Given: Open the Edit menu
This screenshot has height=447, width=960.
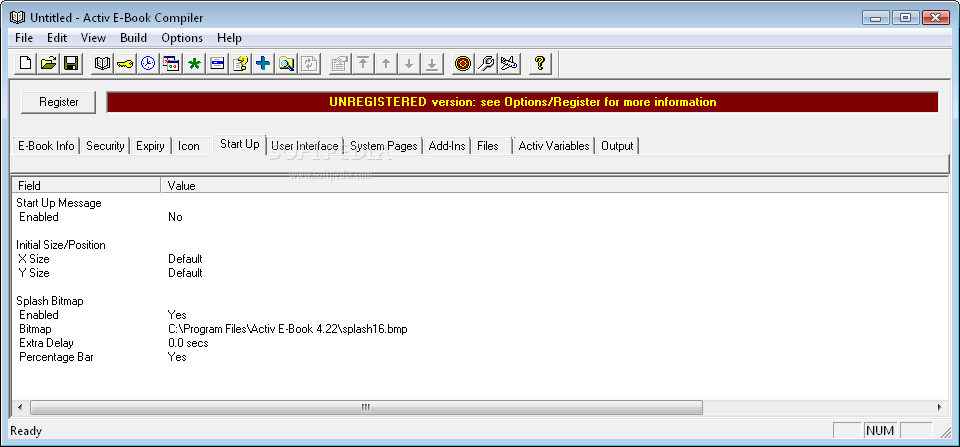Looking at the screenshot, I should click(57, 38).
